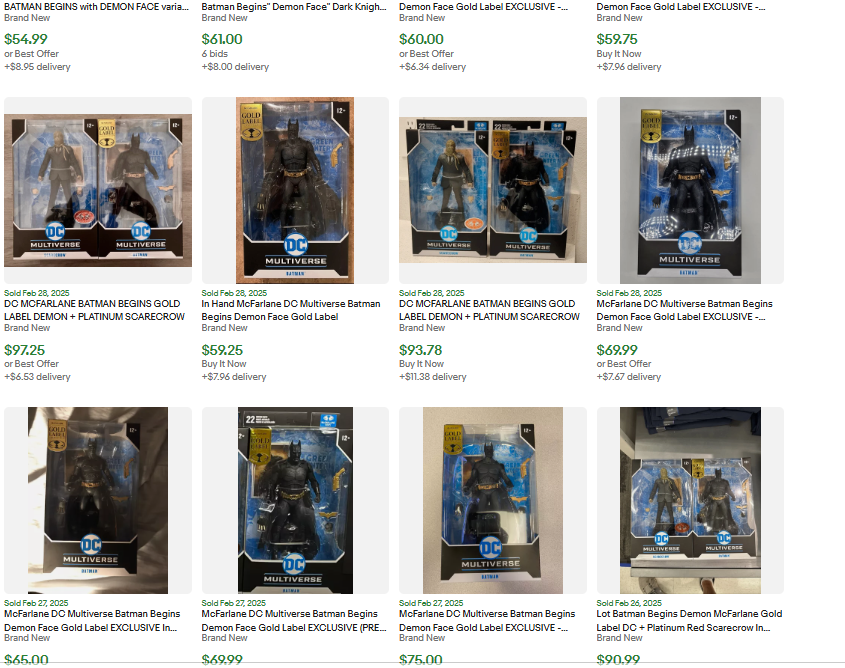The height and width of the screenshot is (668, 845).
Task: Open the "BATMAN BEGINS with DEMON FACE varia..." title
Action: [x=96, y=6]
